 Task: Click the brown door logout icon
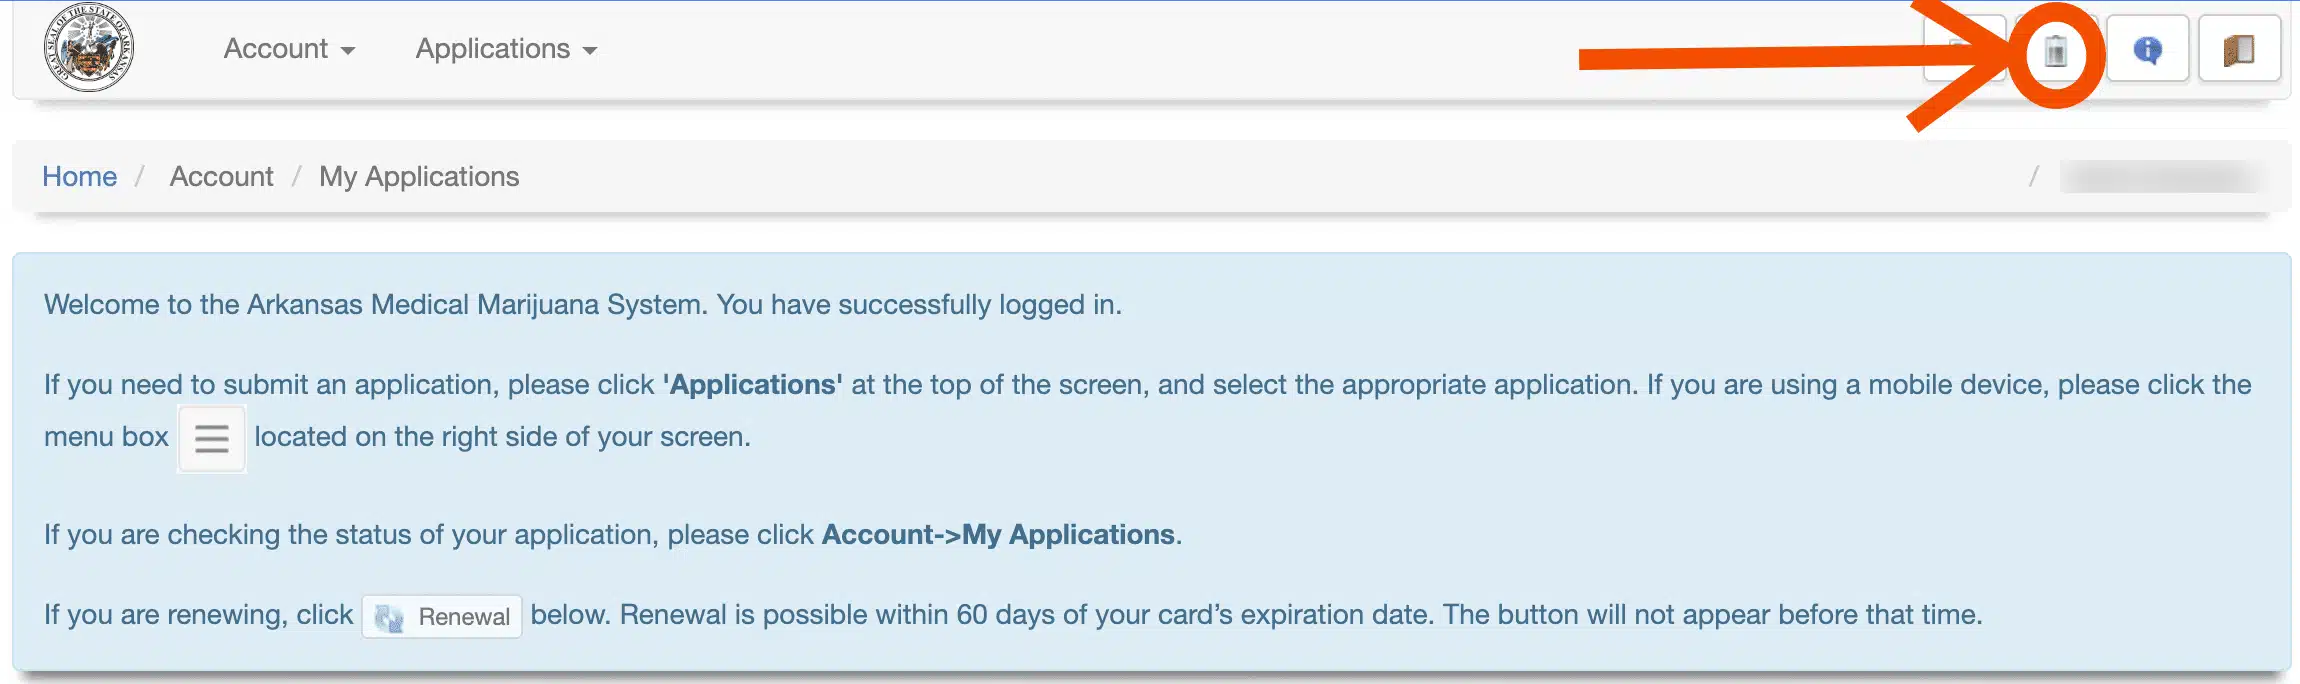(x=2239, y=49)
